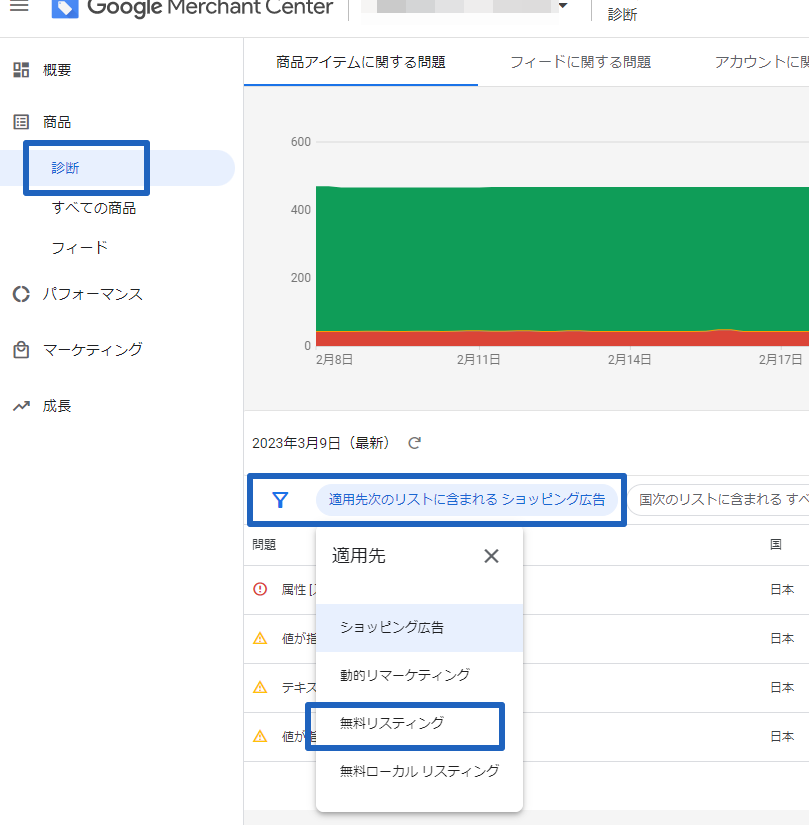Expand the account selector dropdown arrow
Viewport: 809px width, 825px height.
[x=563, y=8]
